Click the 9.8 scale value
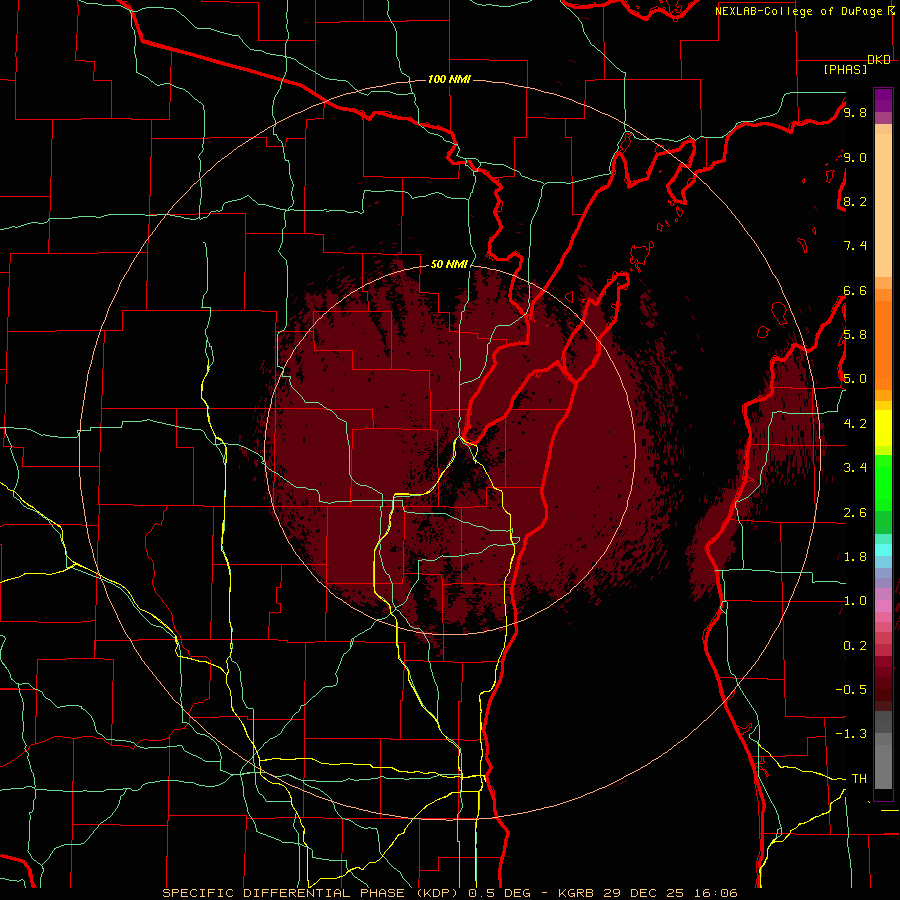The height and width of the screenshot is (900, 900). (x=855, y=112)
